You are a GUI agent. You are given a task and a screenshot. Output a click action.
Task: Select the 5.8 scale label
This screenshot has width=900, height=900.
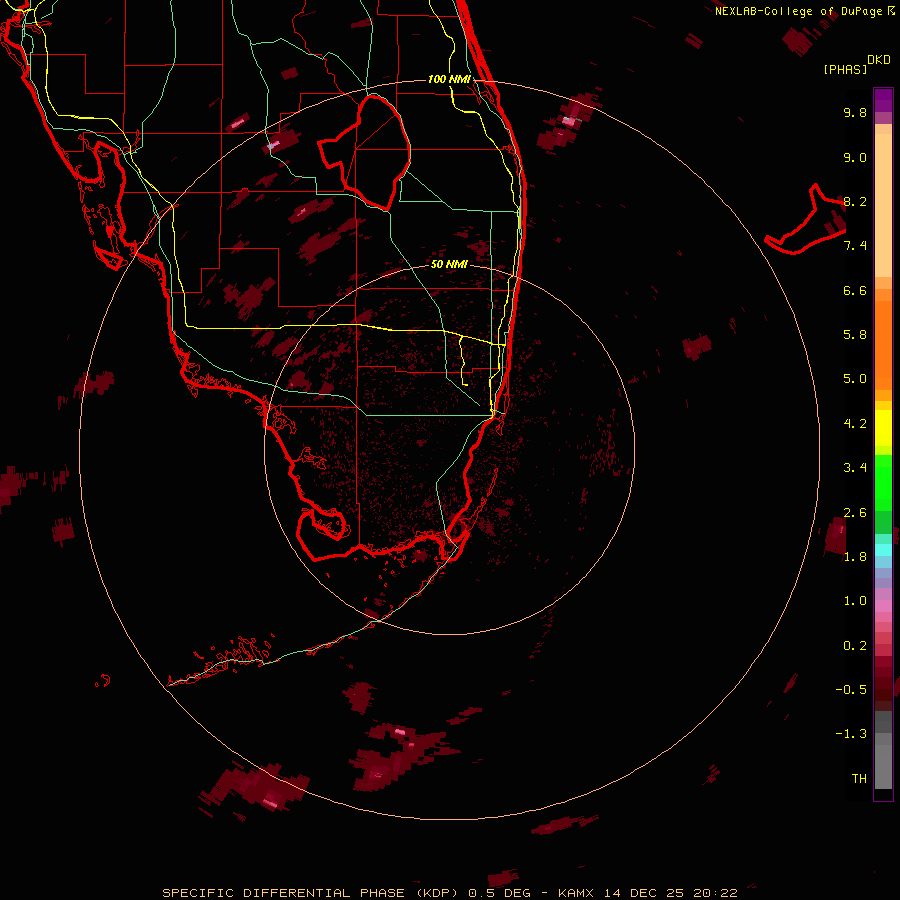click(x=855, y=335)
